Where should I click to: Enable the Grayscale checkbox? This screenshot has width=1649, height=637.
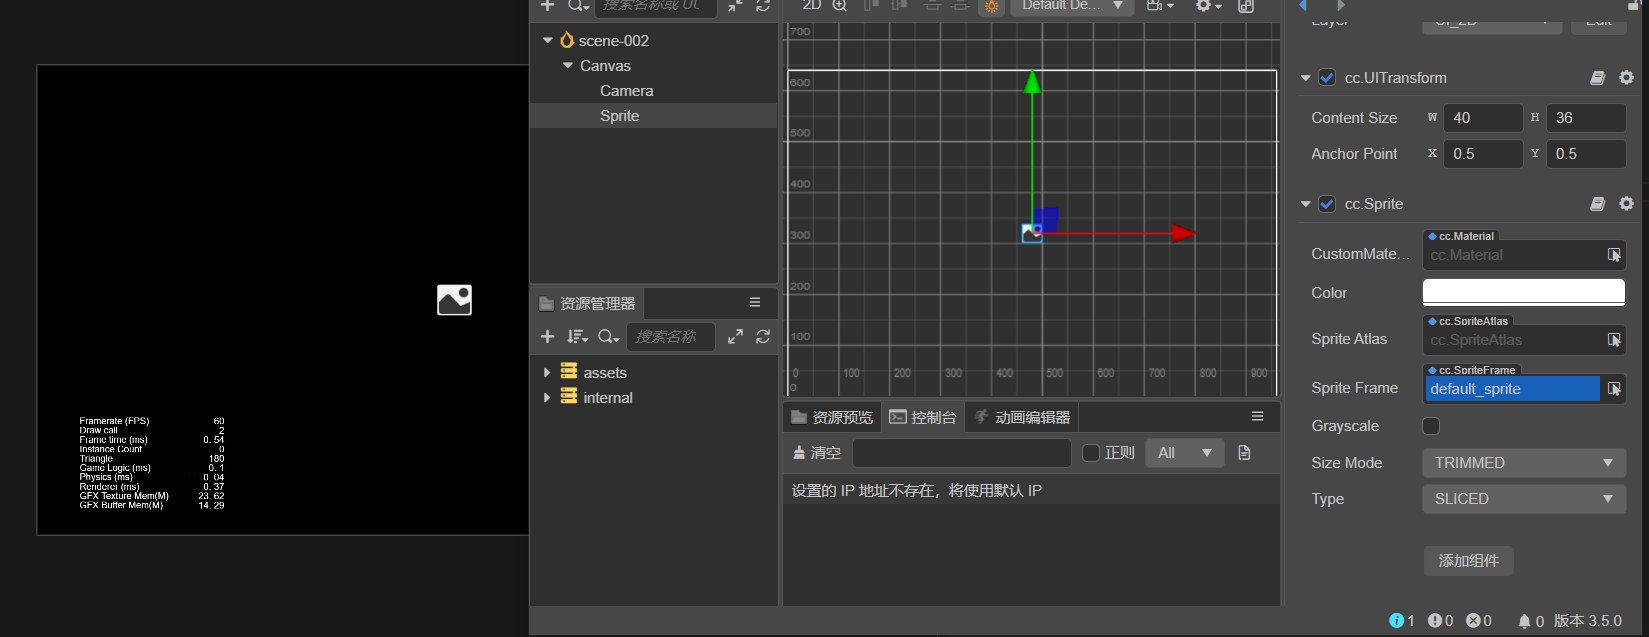click(x=1431, y=426)
